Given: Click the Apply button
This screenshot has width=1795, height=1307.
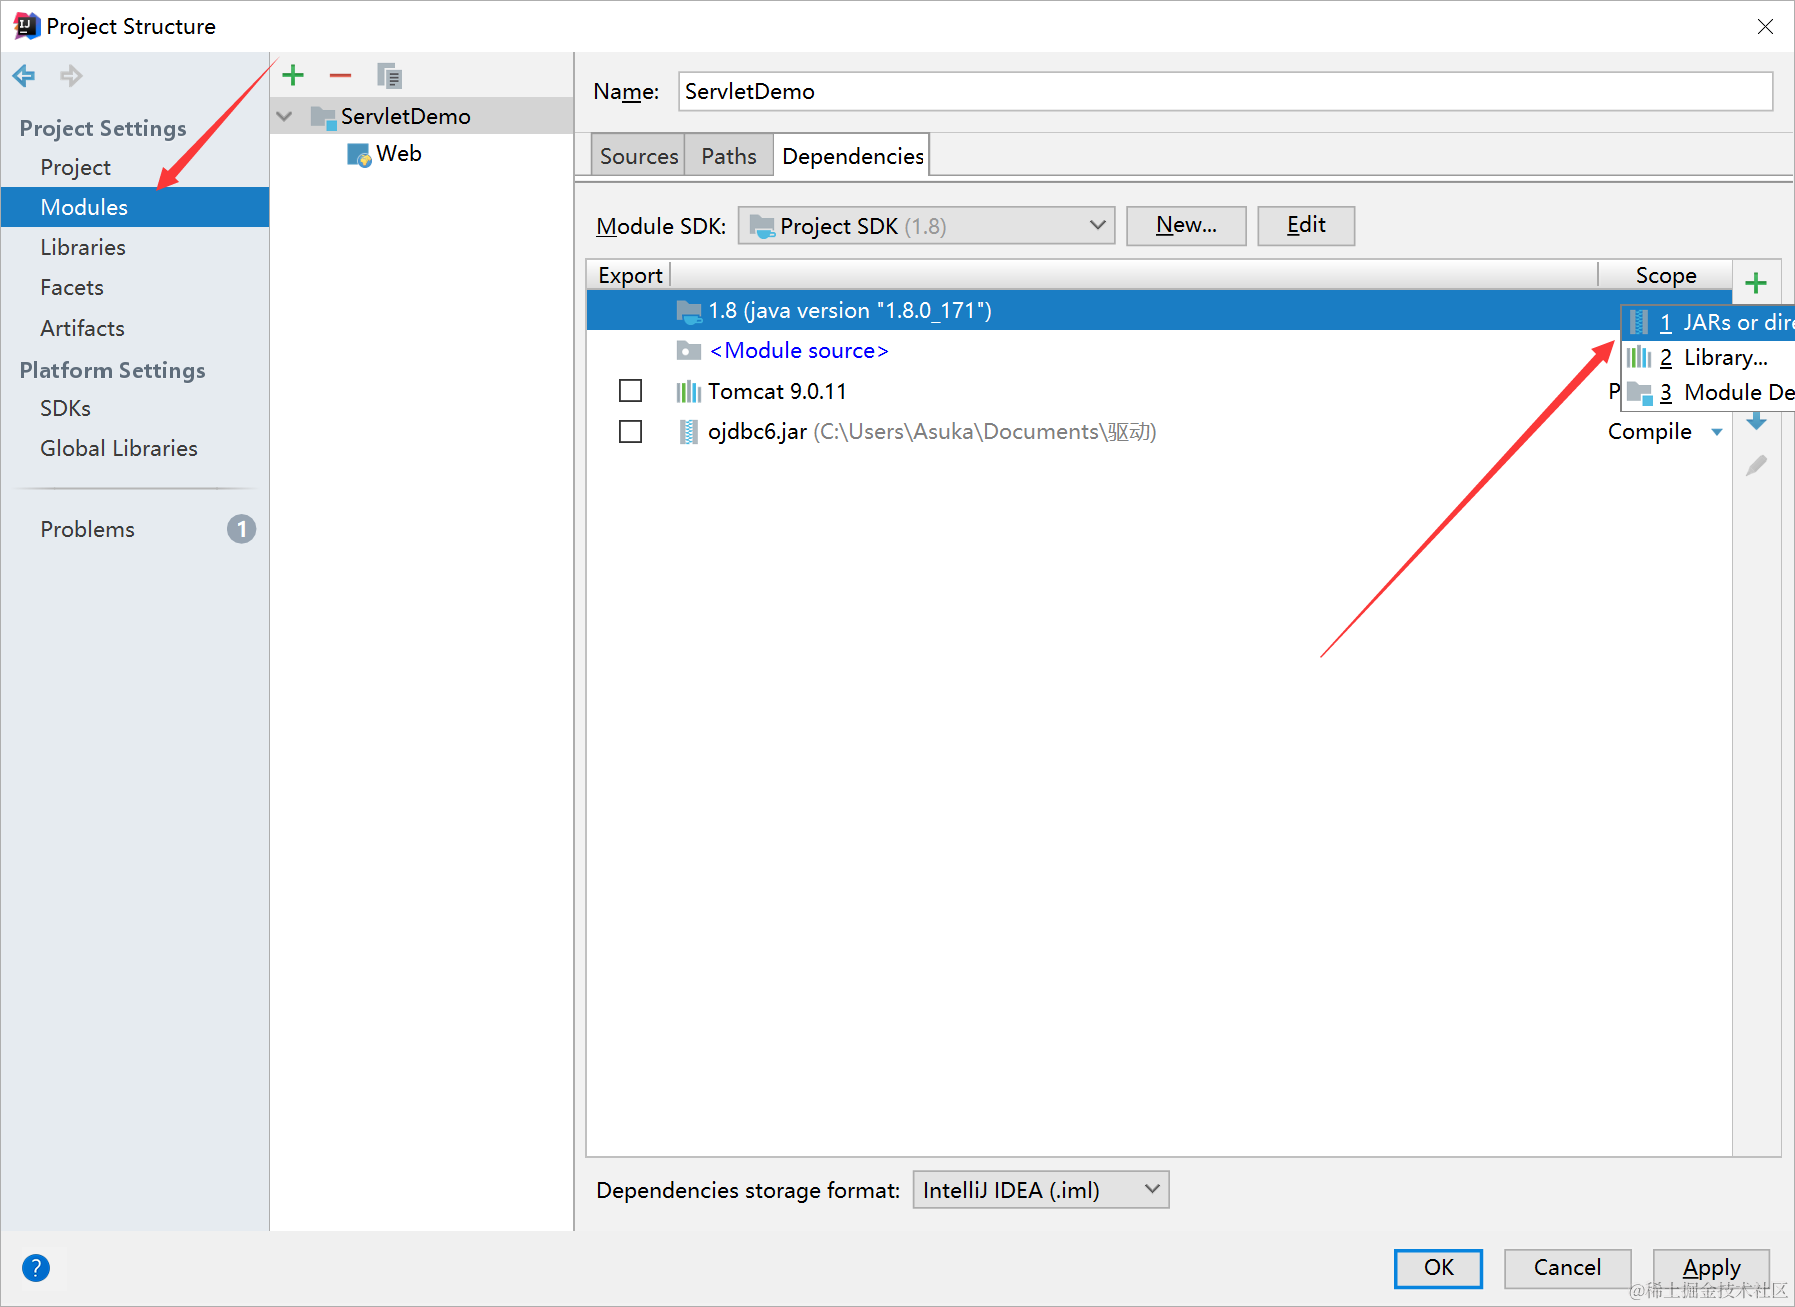Looking at the screenshot, I should click(1711, 1268).
